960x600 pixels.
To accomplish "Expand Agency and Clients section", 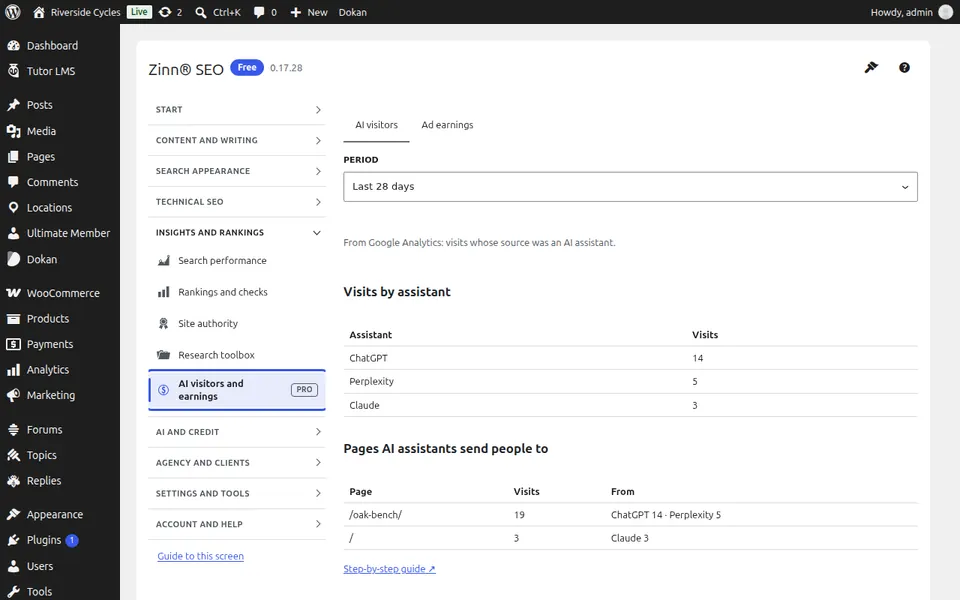I will (x=237, y=463).
